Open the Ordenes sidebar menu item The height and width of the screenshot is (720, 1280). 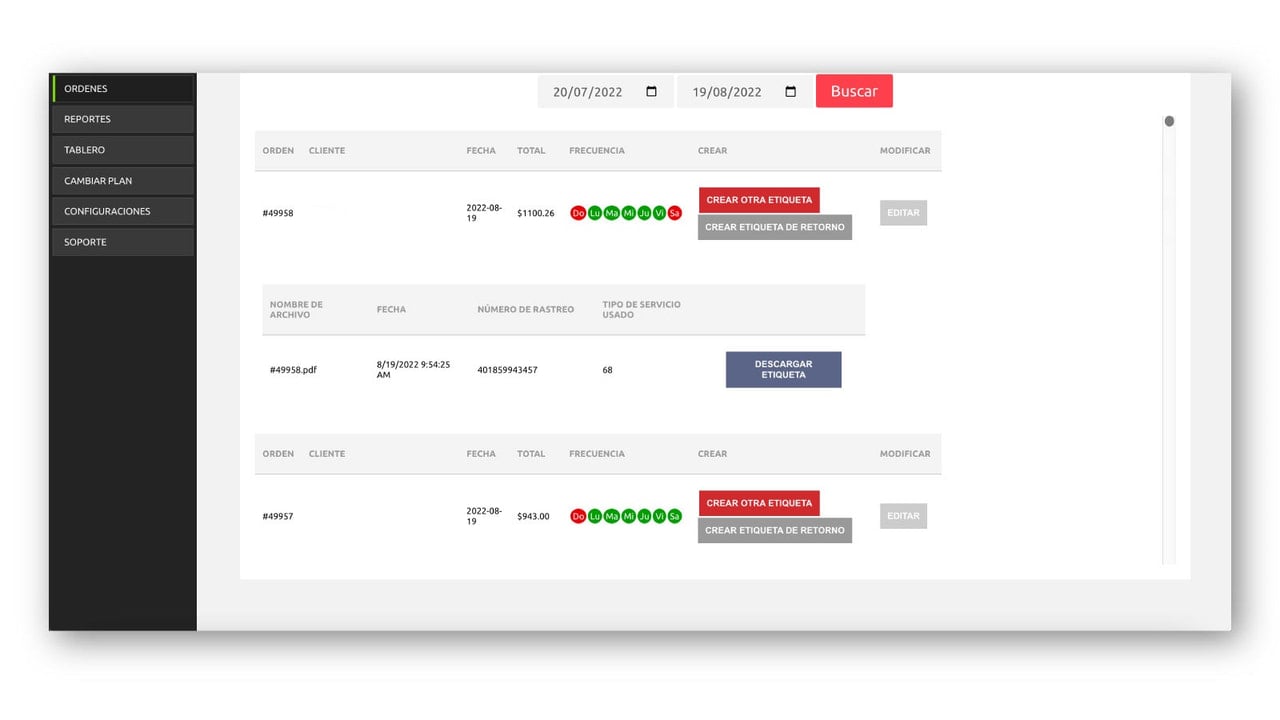pyautogui.click(x=122, y=88)
